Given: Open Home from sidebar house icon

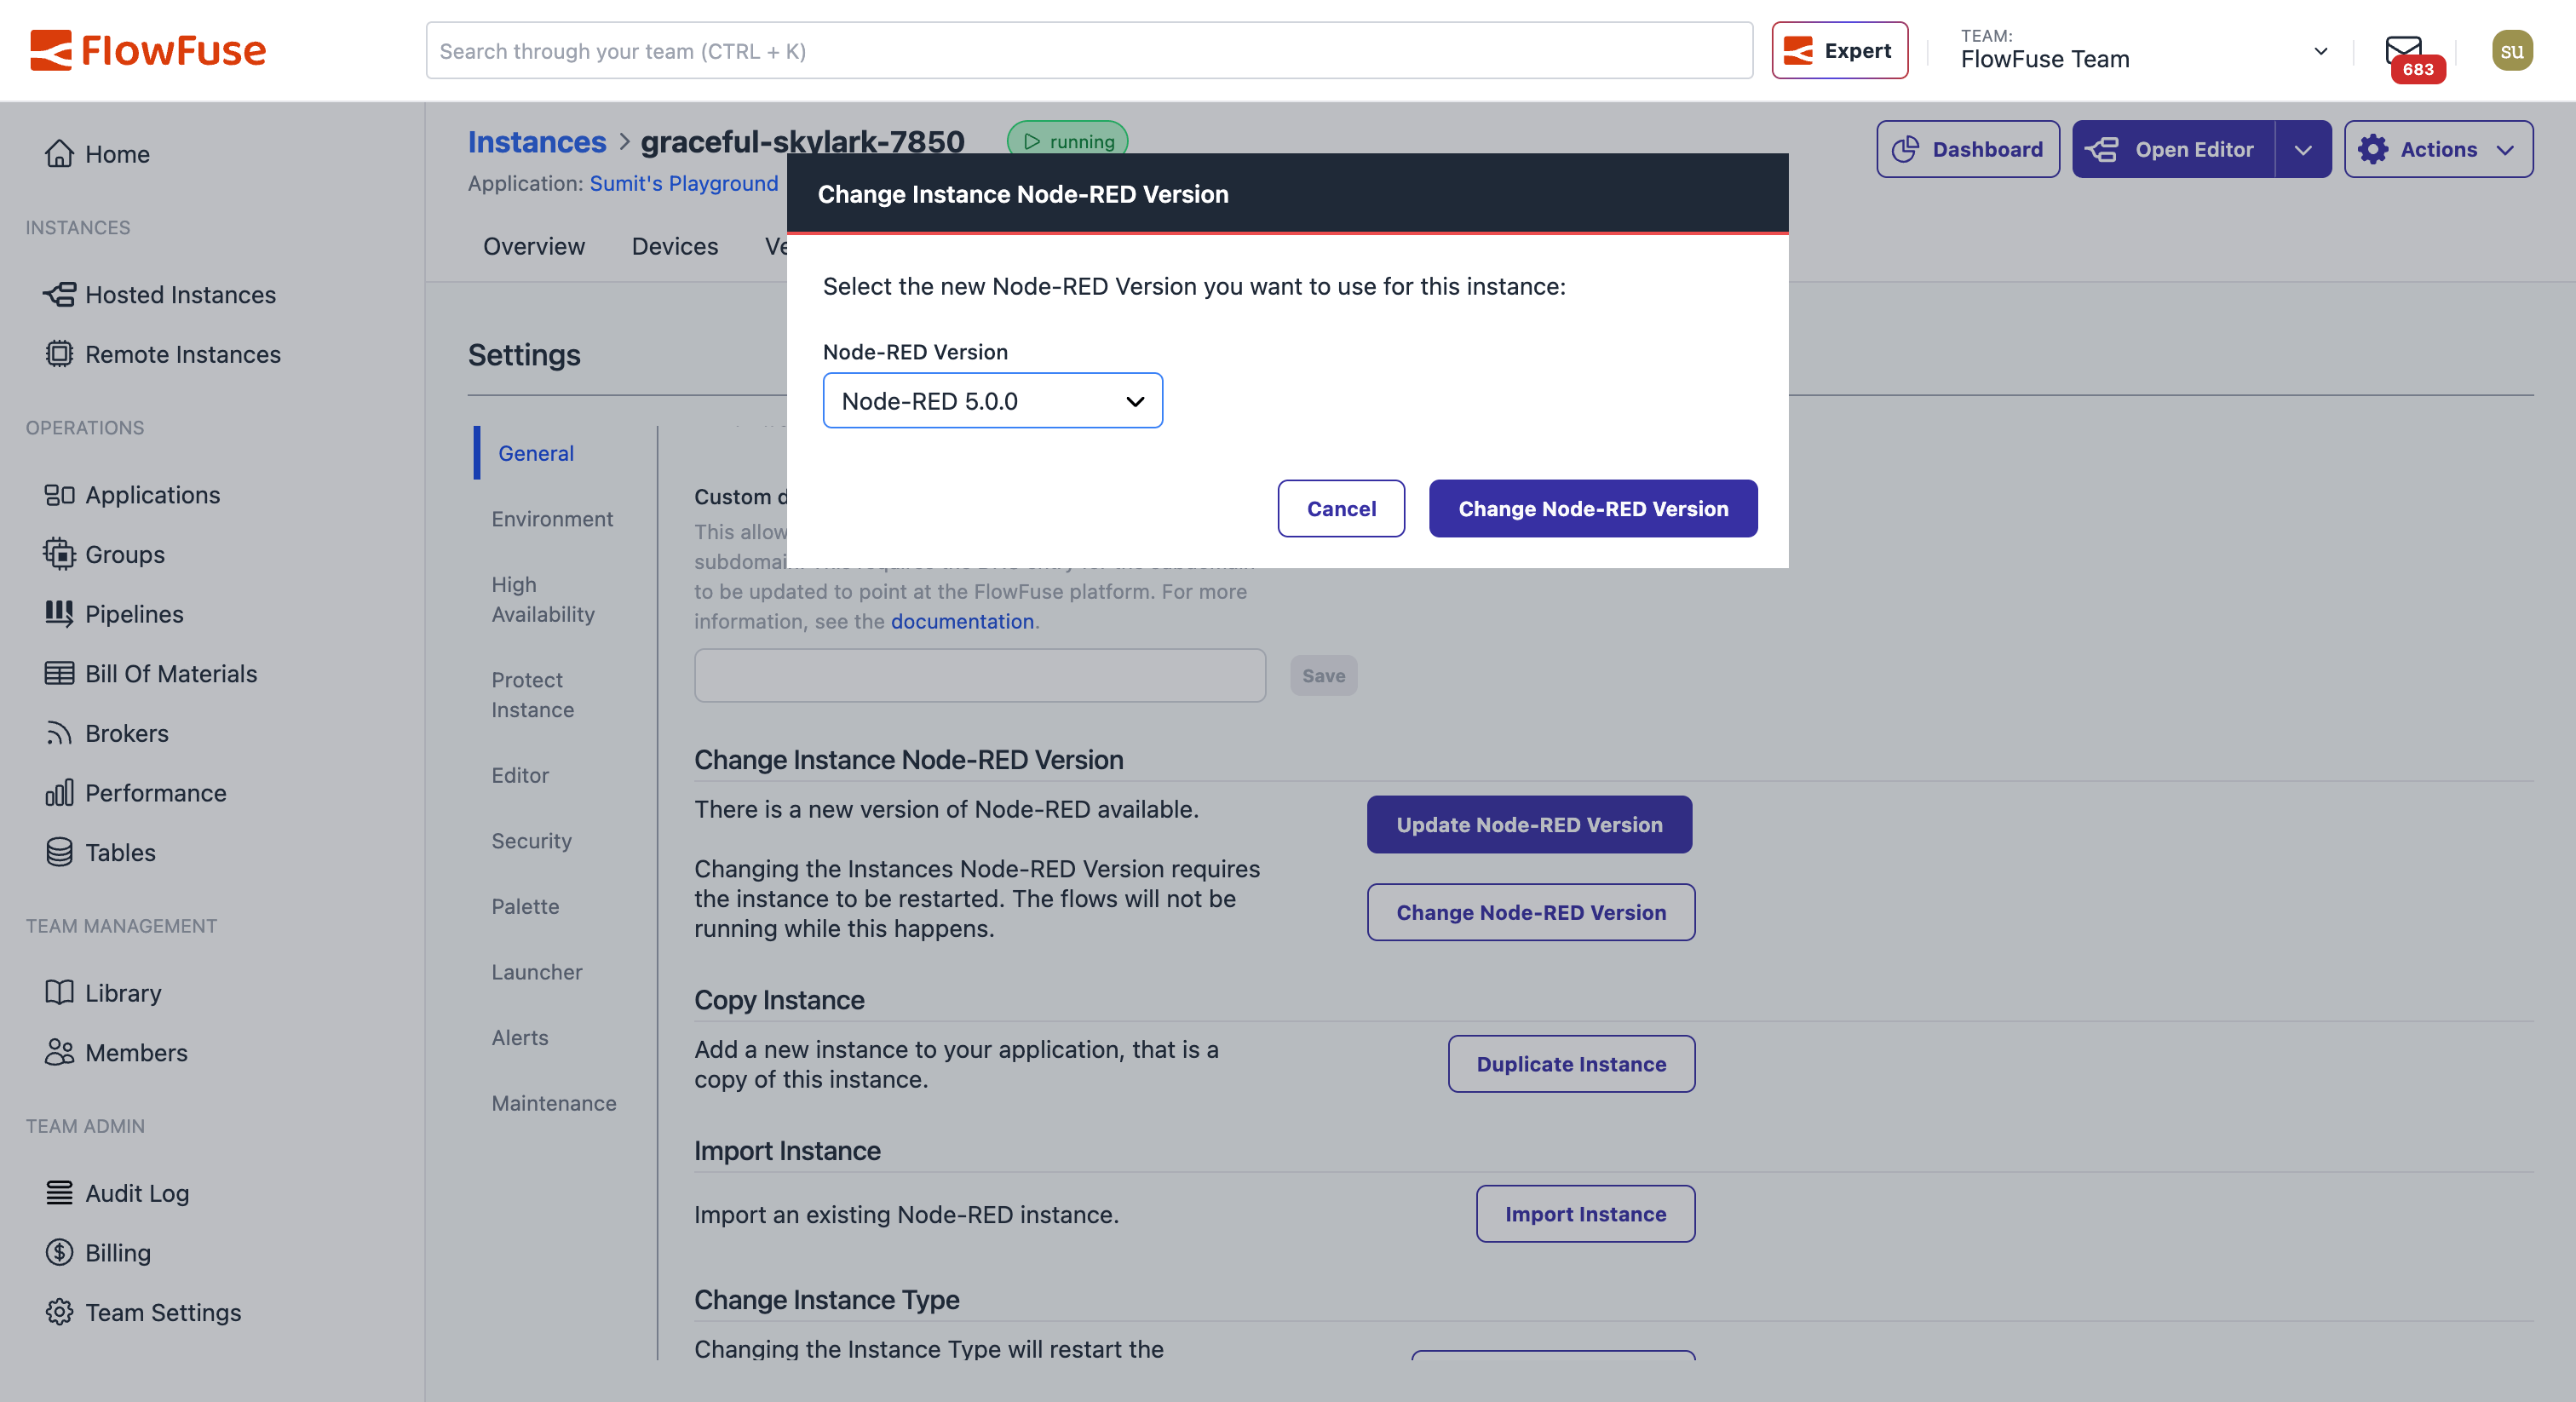Looking at the screenshot, I should 59,153.
